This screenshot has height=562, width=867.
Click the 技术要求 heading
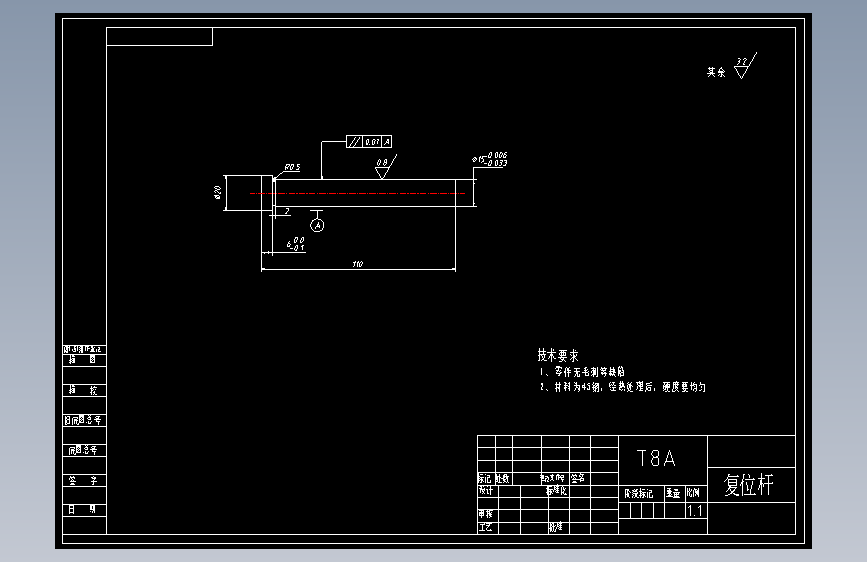point(558,355)
